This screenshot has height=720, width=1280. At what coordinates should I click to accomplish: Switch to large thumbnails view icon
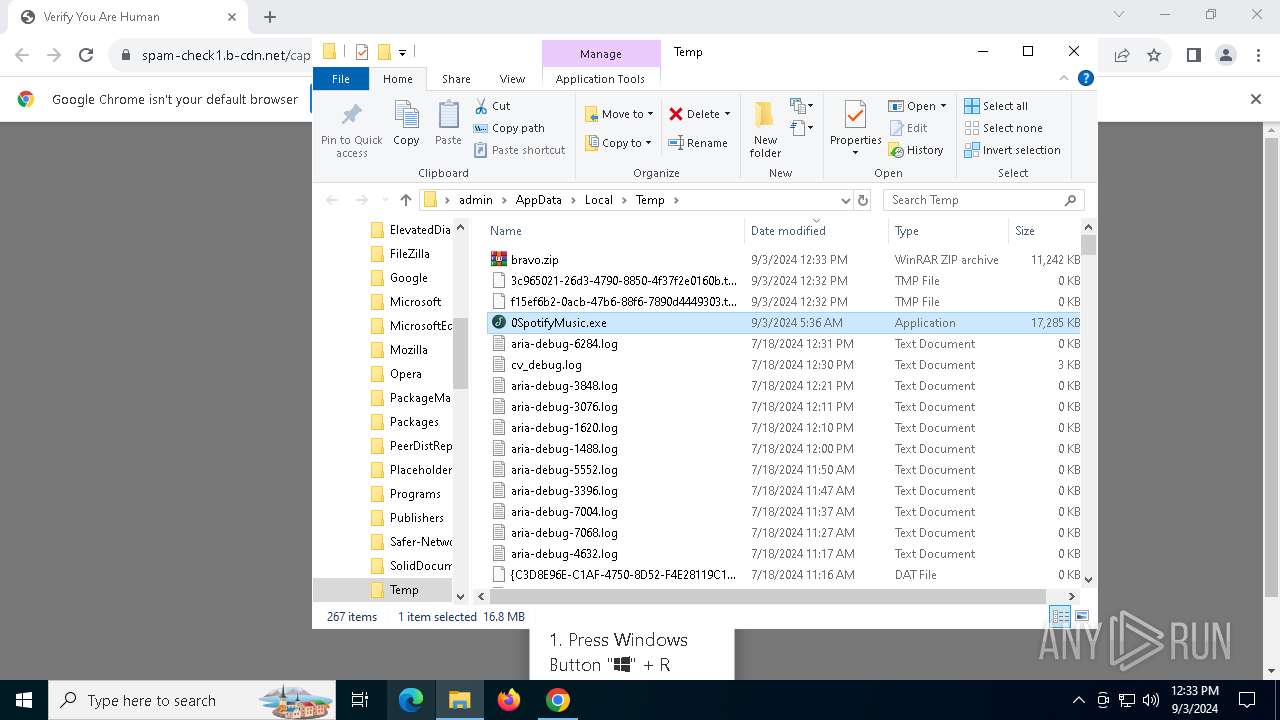1081,617
